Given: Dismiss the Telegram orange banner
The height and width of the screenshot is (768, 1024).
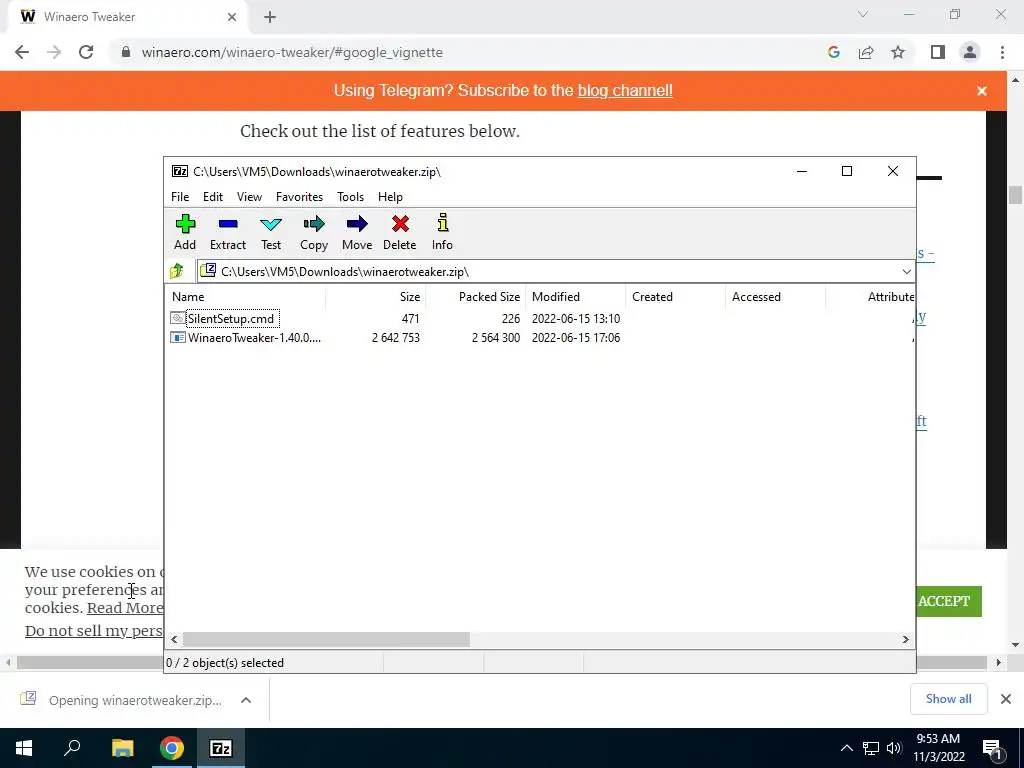Looking at the screenshot, I should click(x=982, y=91).
